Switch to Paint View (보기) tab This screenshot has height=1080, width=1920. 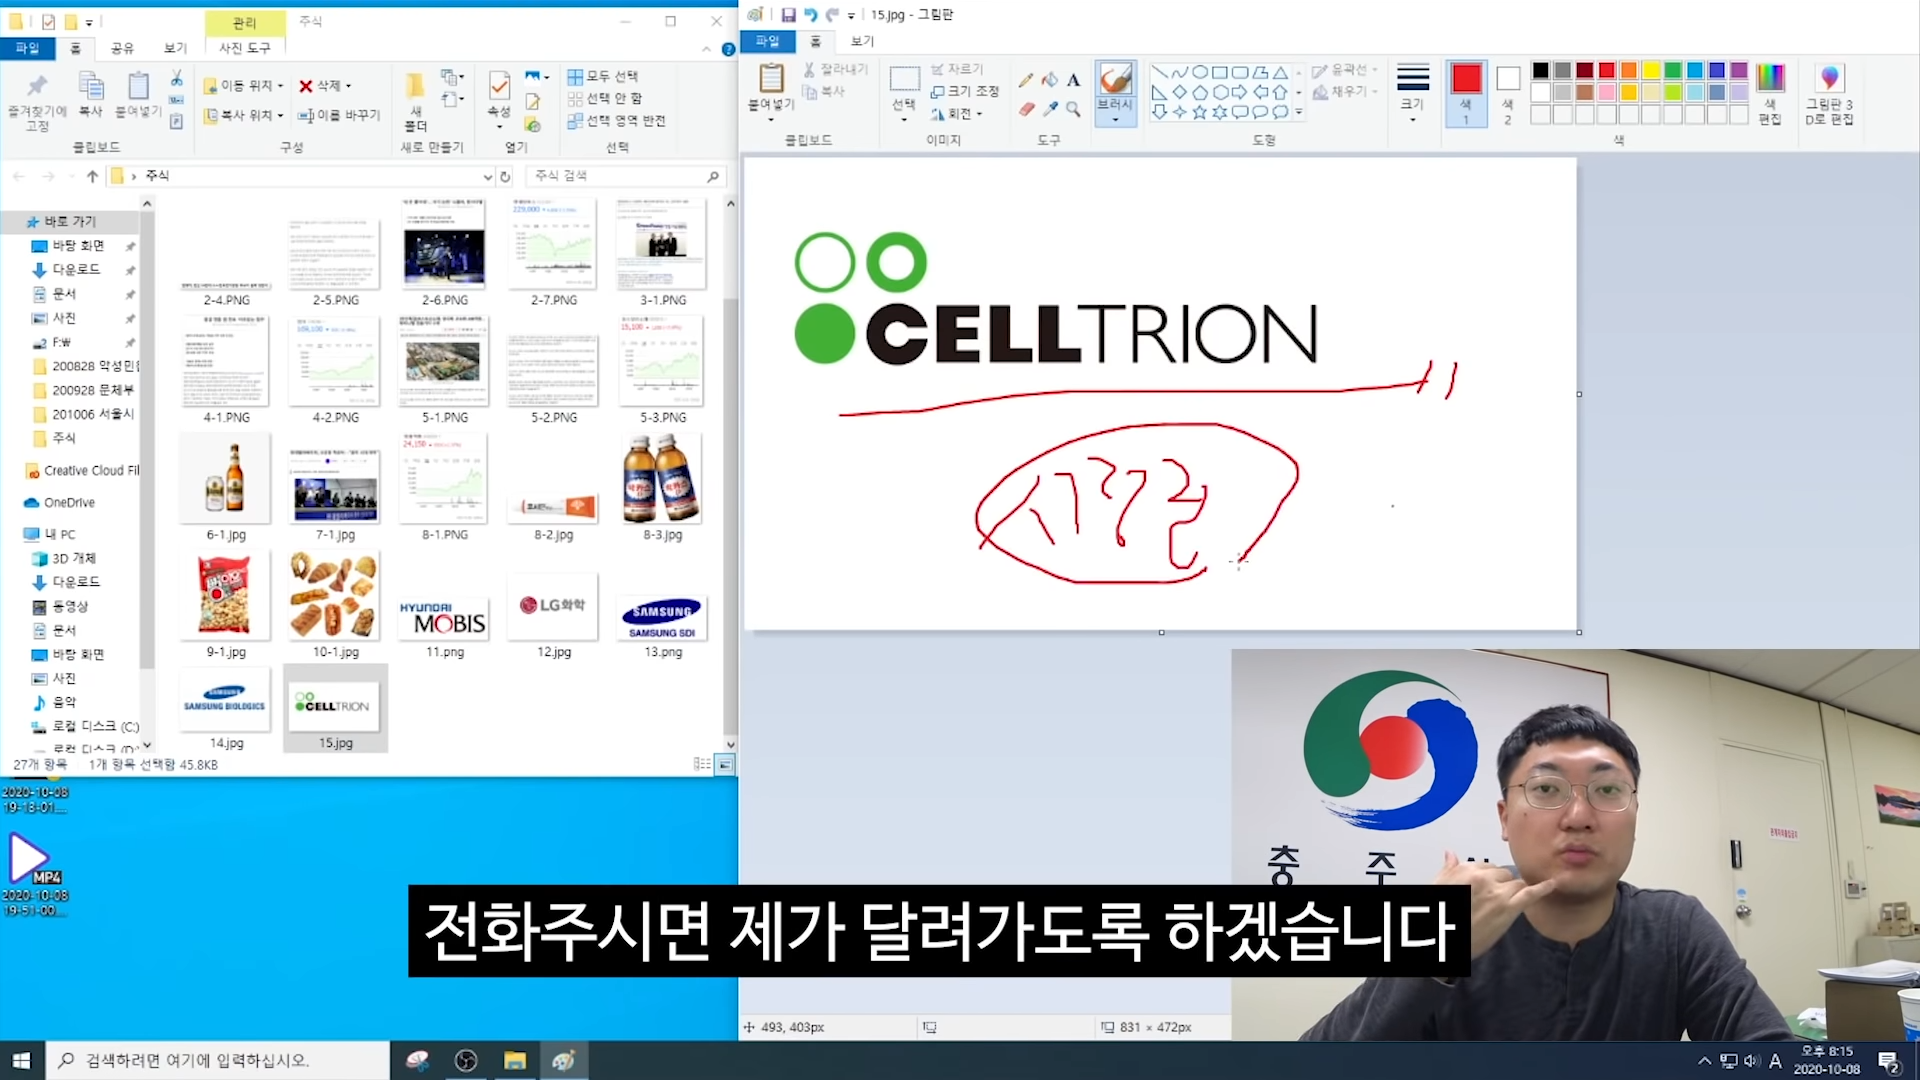[x=862, y=41]
